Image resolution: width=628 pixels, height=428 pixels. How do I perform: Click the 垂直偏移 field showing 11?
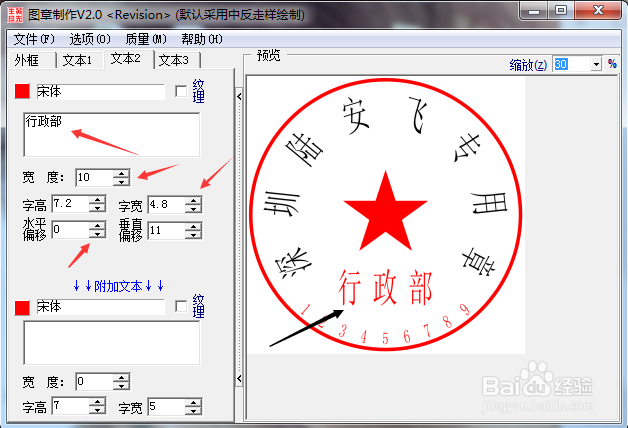167,231
